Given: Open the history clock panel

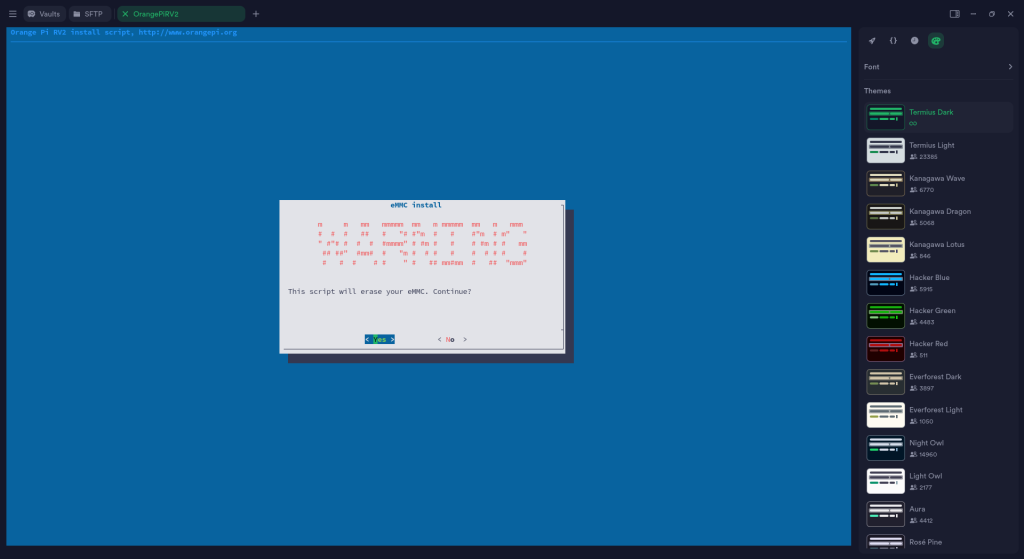Looking at the screenshot, I should click(914, 41).
